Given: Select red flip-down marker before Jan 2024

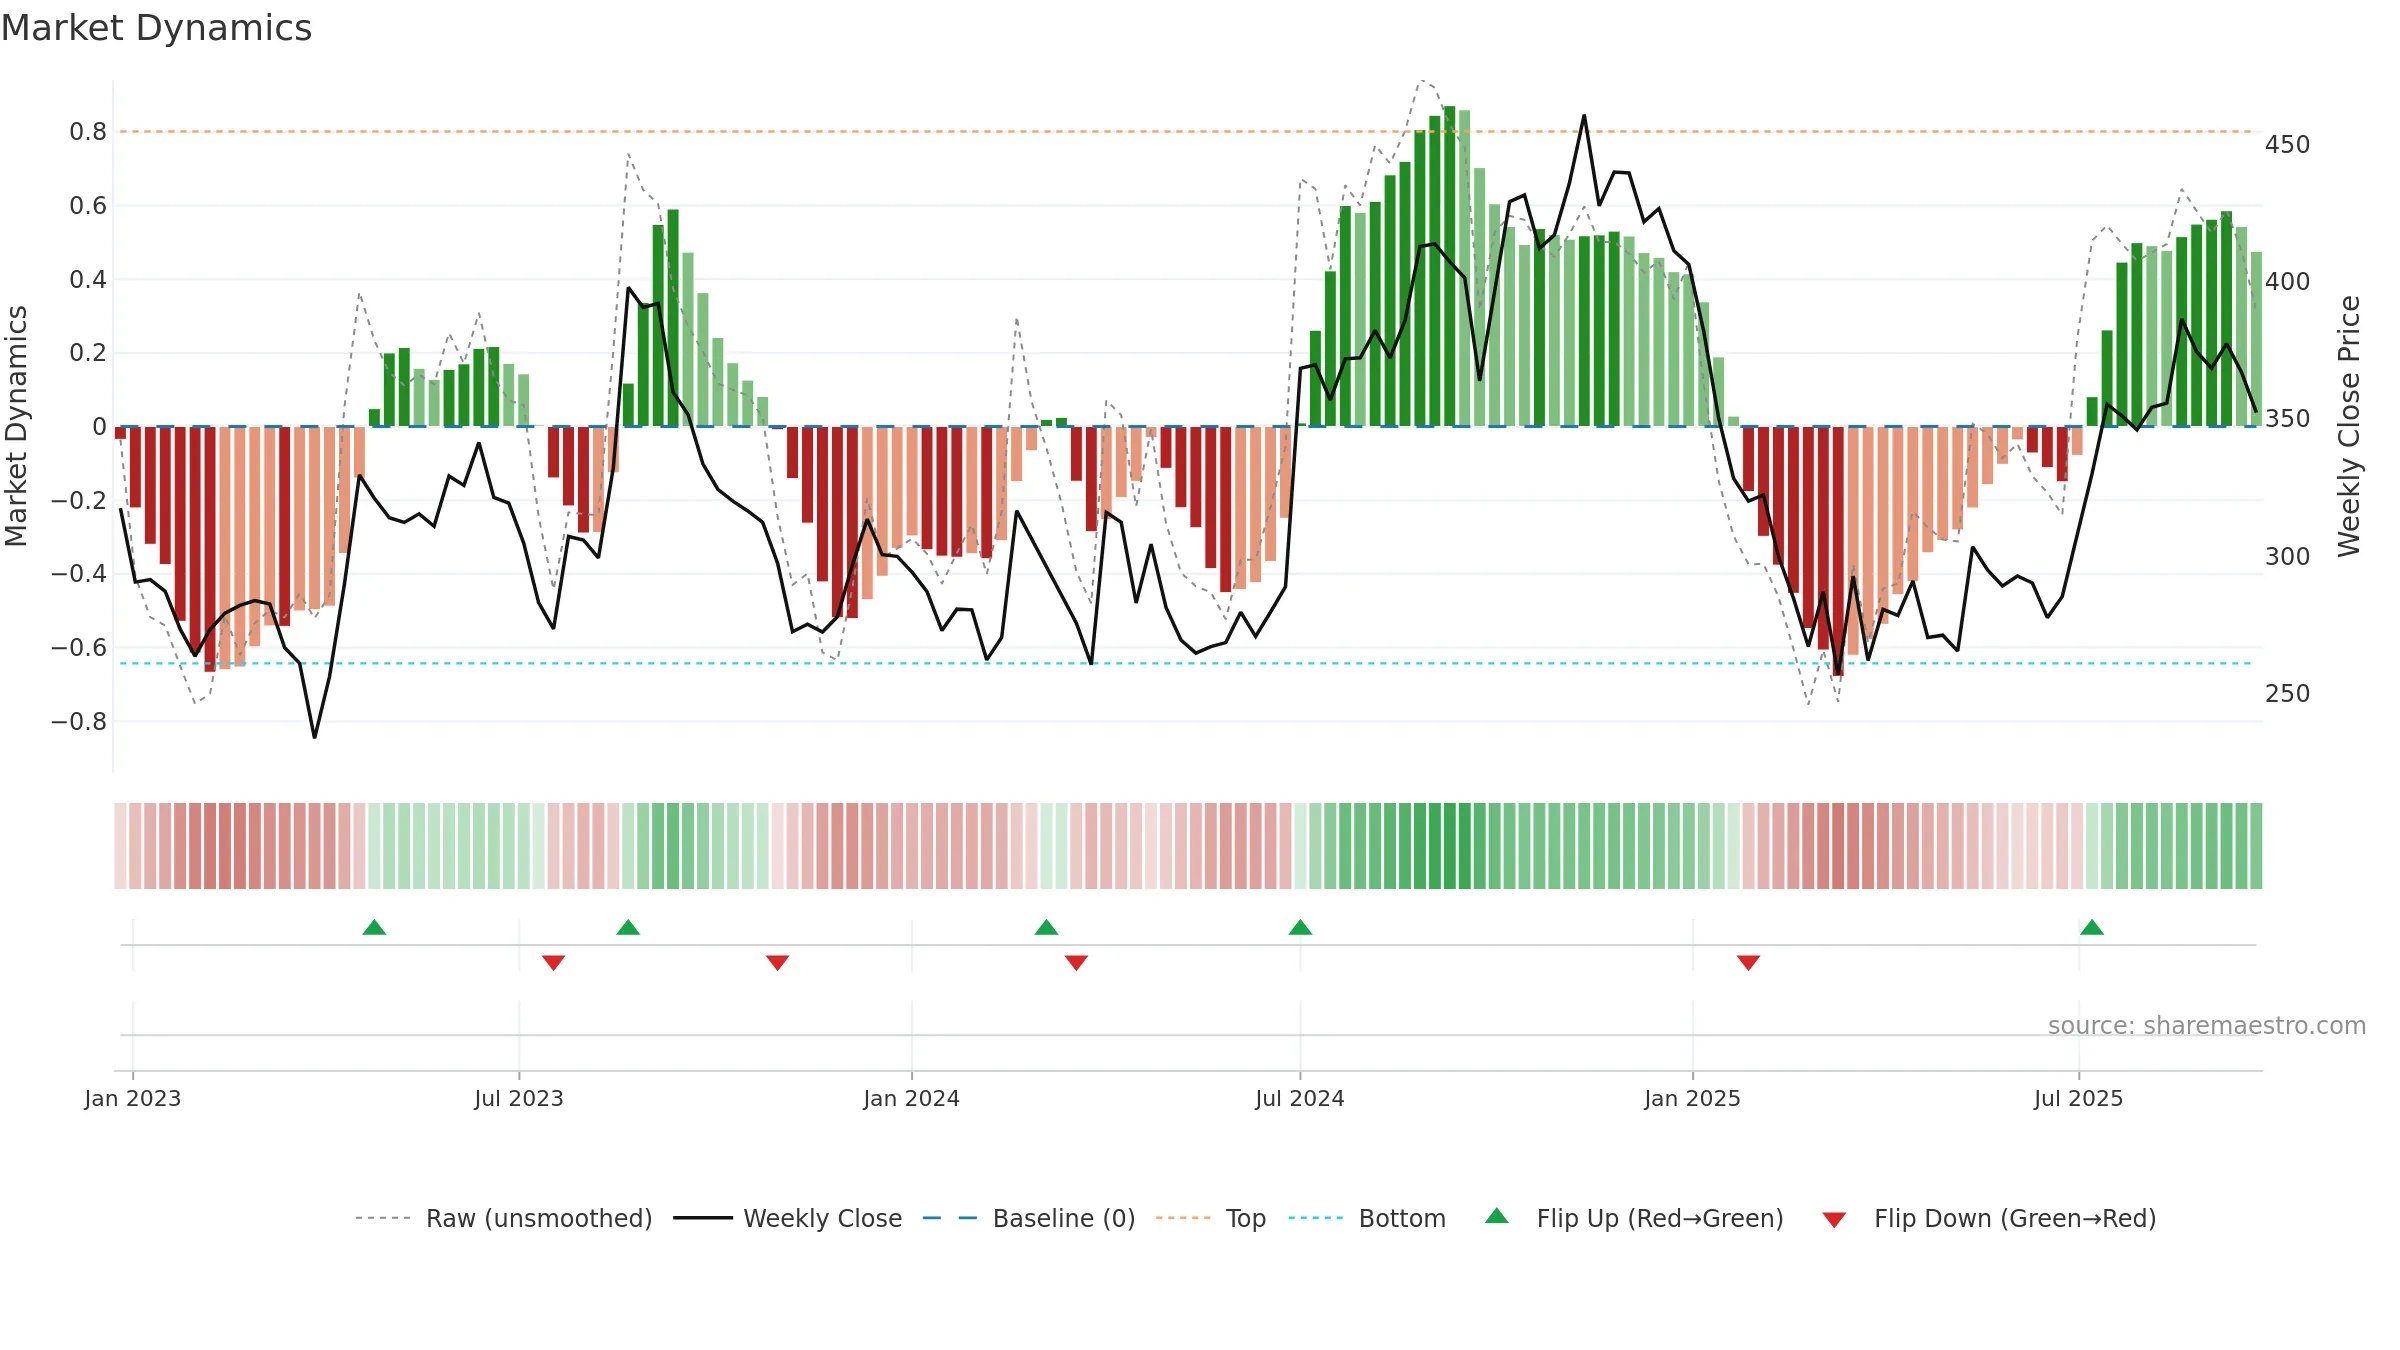Looking at the screenshot, I should 777,962.
